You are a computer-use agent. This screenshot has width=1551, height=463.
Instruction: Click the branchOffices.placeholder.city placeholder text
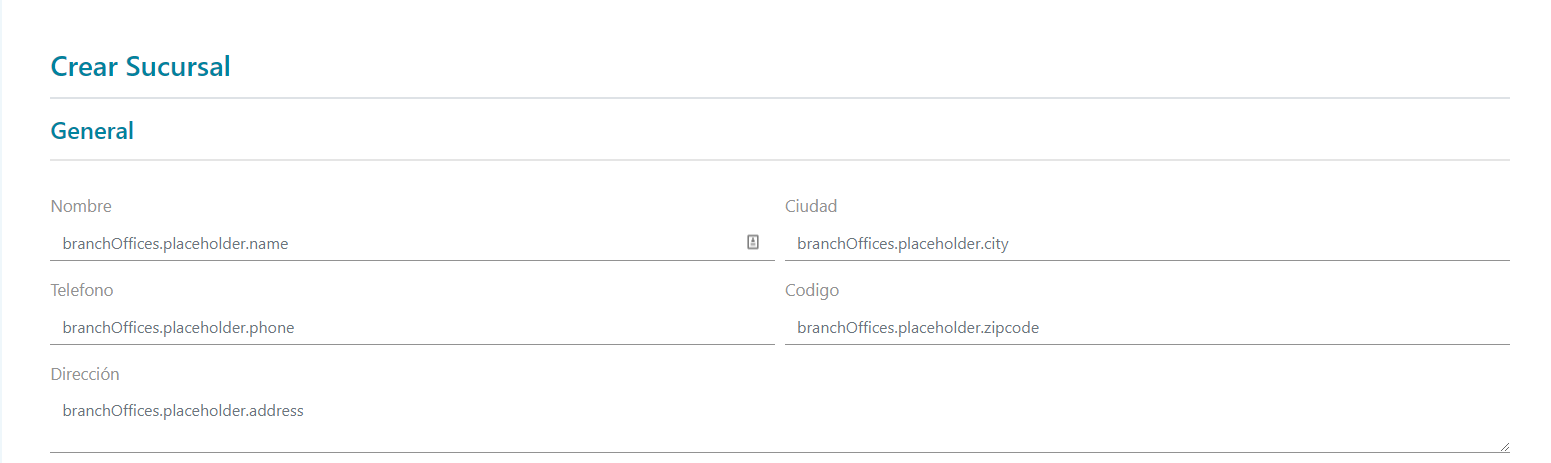coord(903,243)
